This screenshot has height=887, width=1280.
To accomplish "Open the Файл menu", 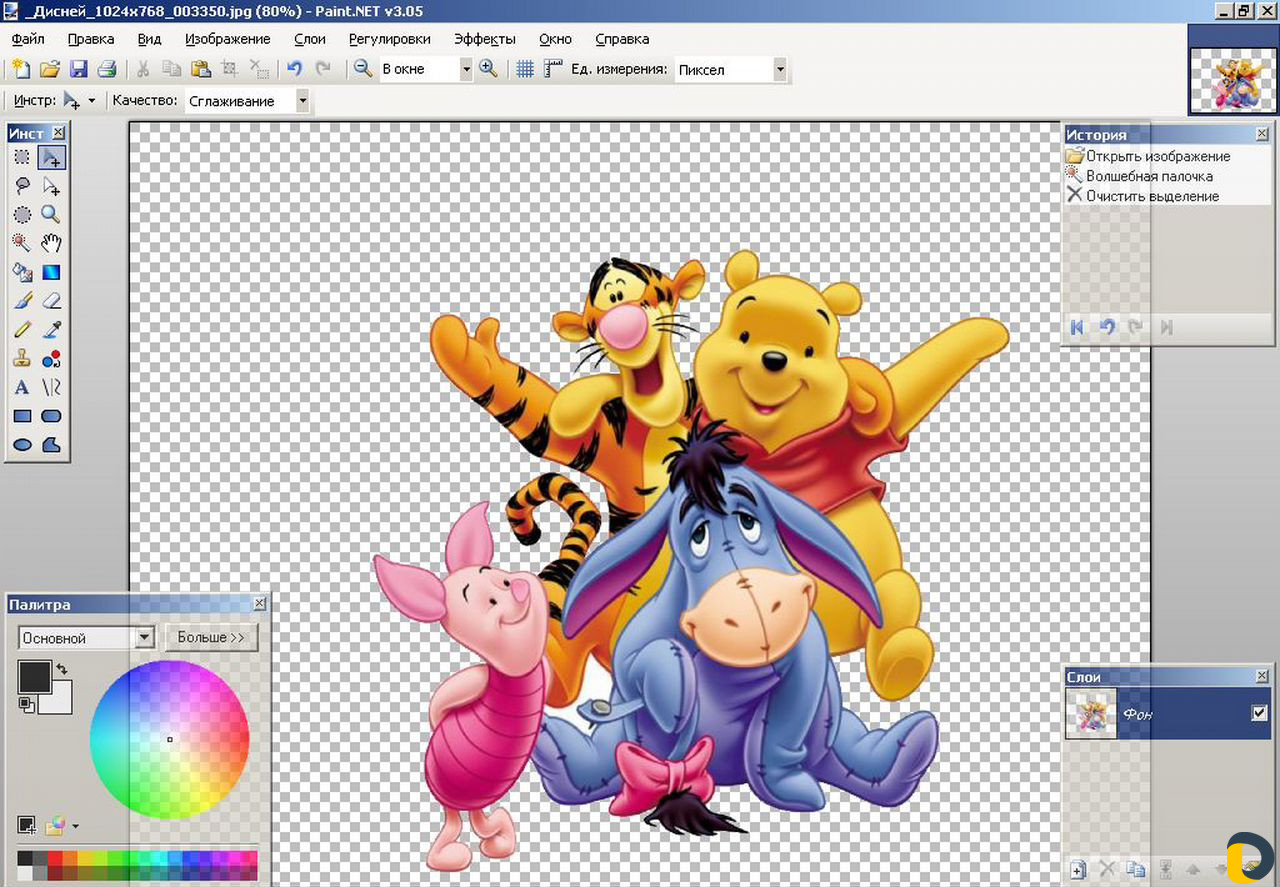I will pos(28,39).
